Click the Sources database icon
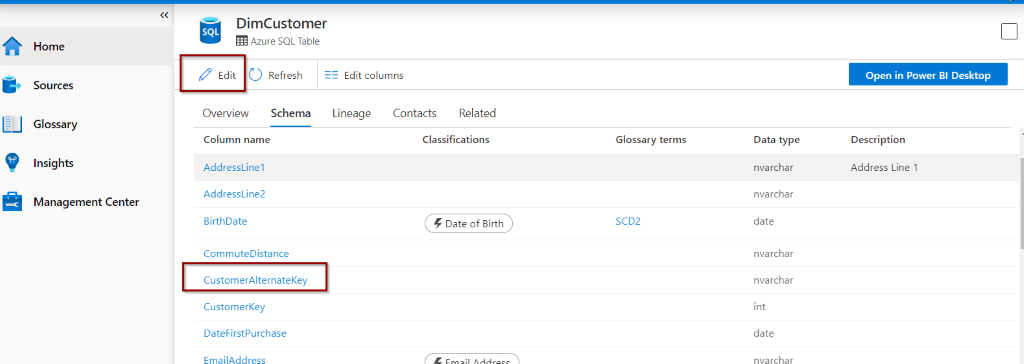The height and width of the screenshot is (364, 1024). click(x=13, y=86)
